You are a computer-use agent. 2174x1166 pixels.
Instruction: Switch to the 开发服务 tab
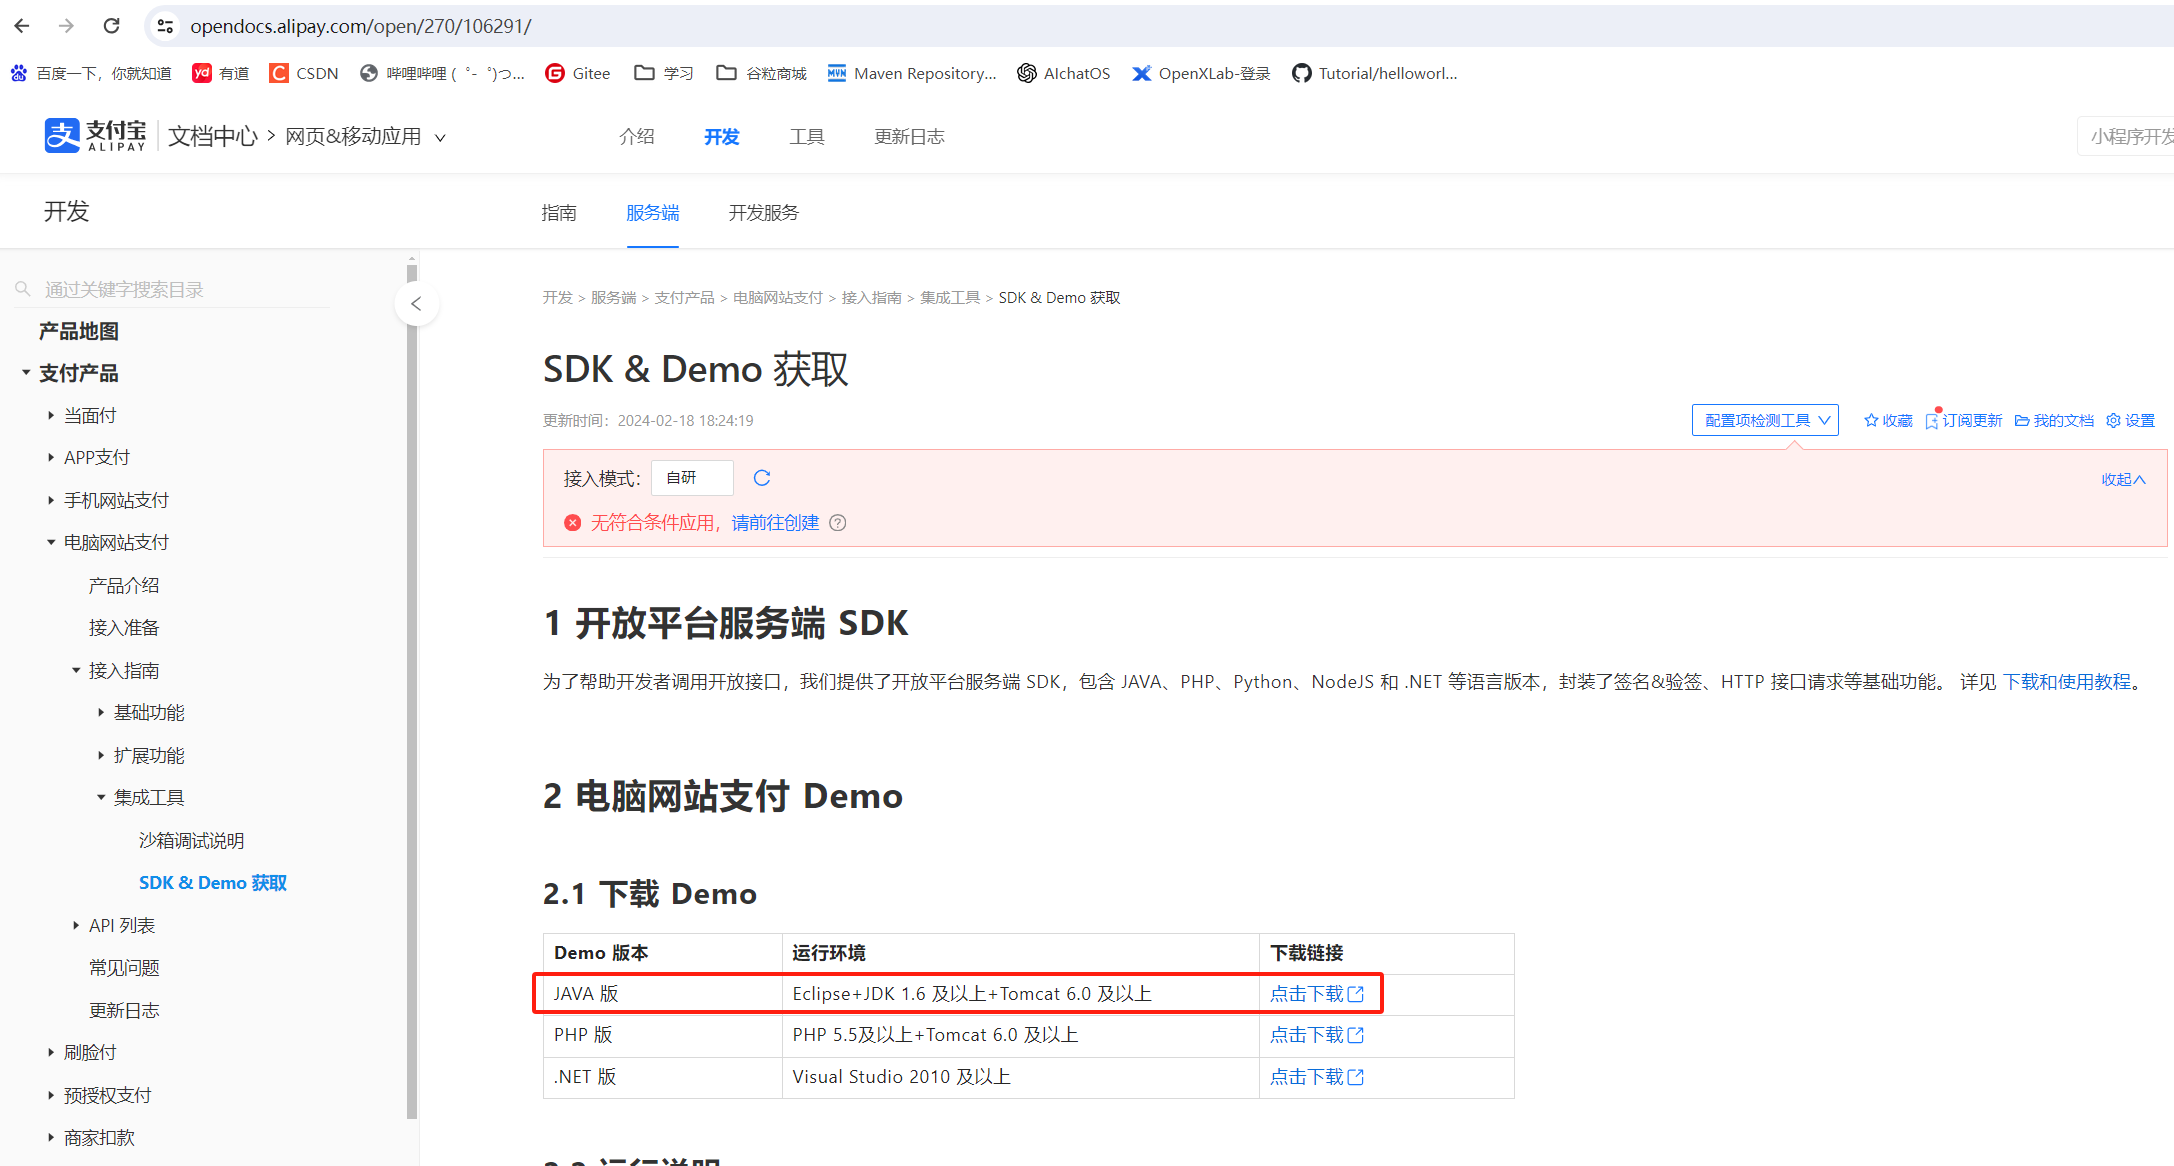763,213
